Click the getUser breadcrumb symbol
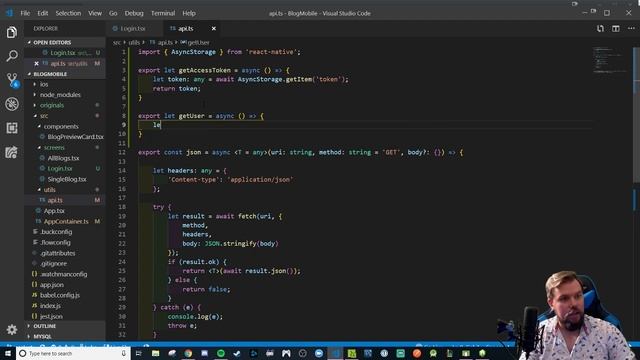 199,42
